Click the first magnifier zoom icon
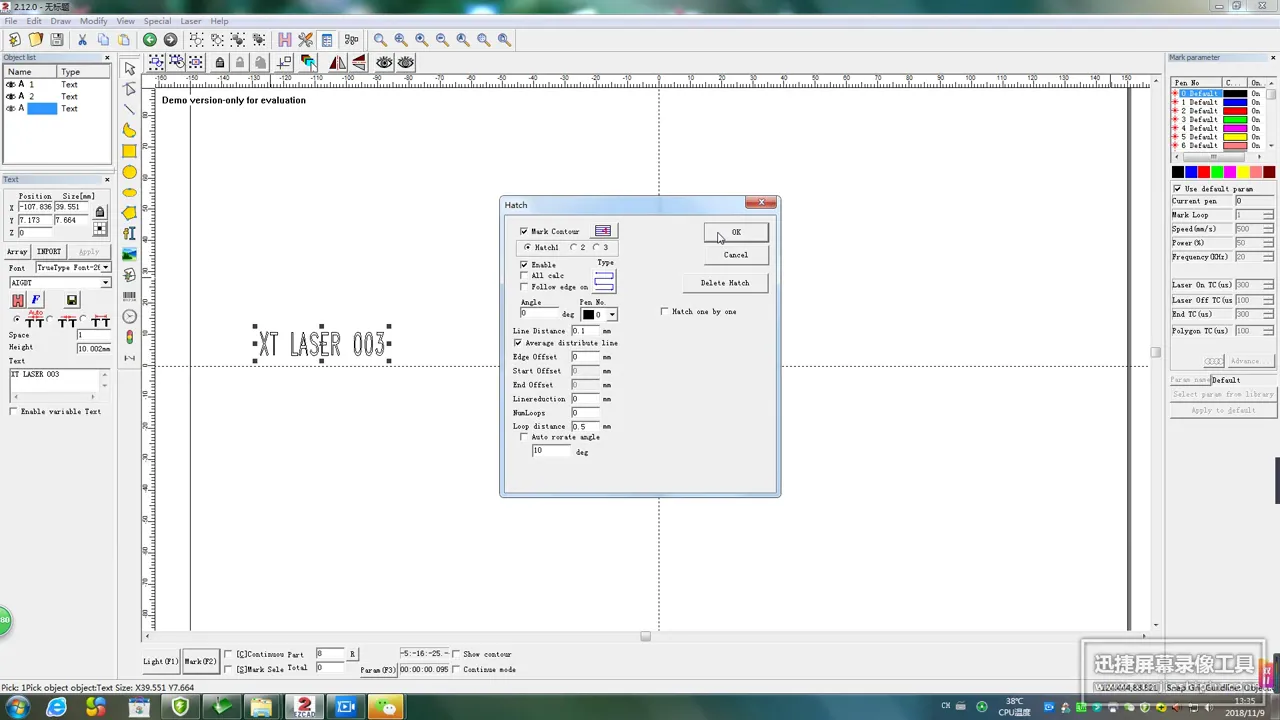The image size is (1280, 720). (x=380, y=40)
